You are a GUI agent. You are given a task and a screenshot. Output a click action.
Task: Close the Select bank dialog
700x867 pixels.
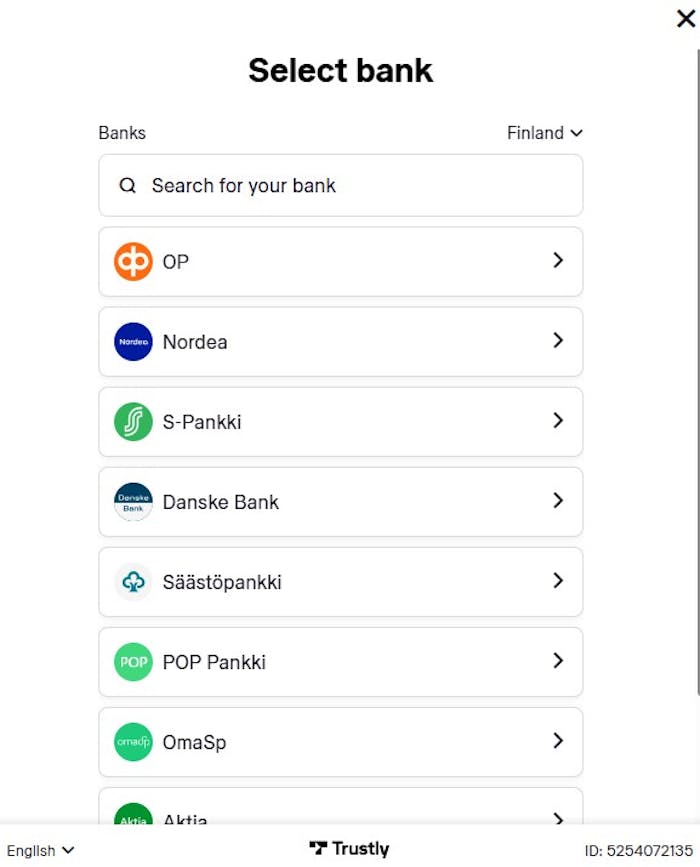(685, 19)
